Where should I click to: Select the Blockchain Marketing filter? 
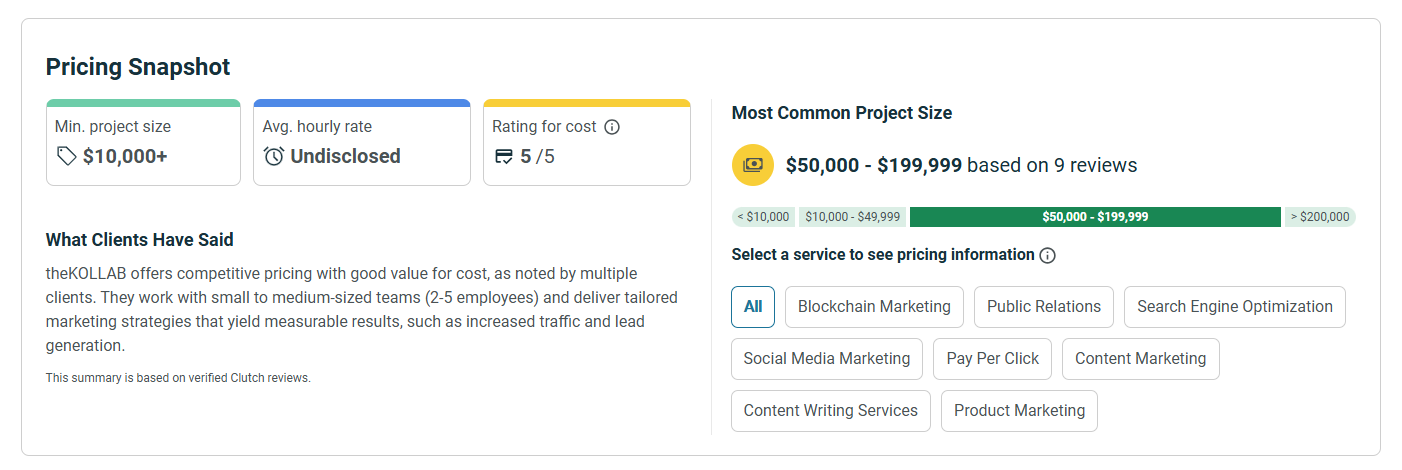click(874, 307)
